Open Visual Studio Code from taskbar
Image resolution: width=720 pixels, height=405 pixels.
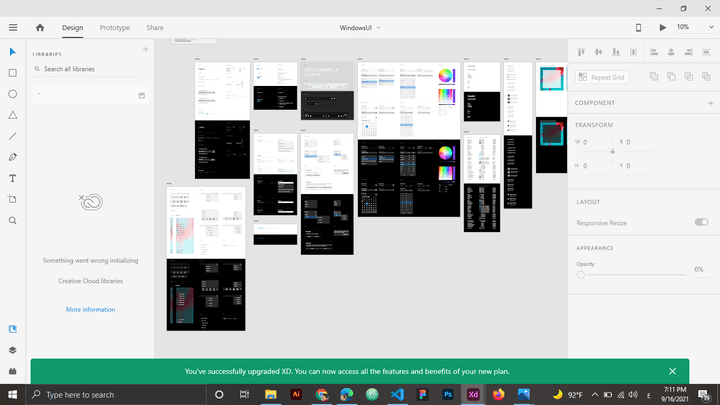pyautogui.click(x=397, y=394)
